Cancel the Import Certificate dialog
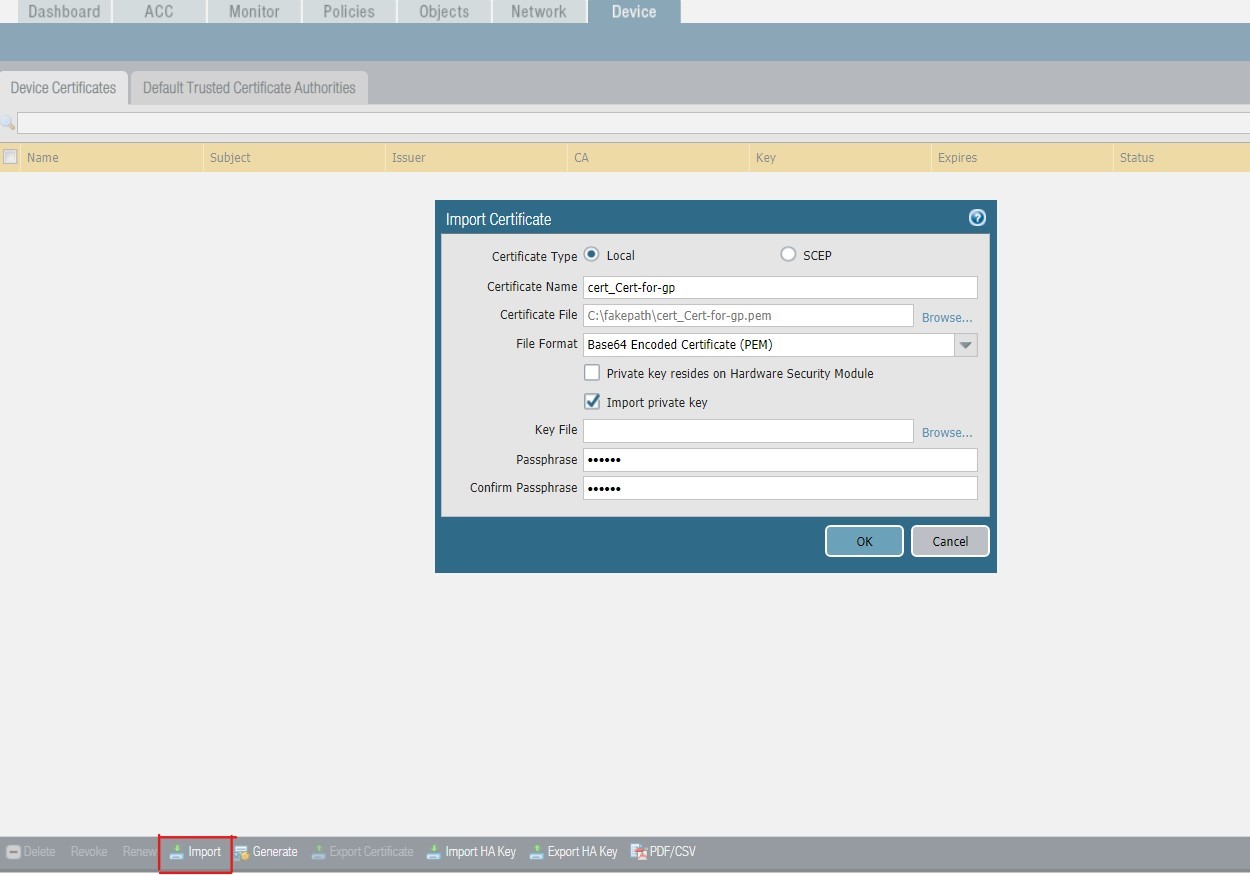This screenshot has height=875, width=1250. [948, 540]
